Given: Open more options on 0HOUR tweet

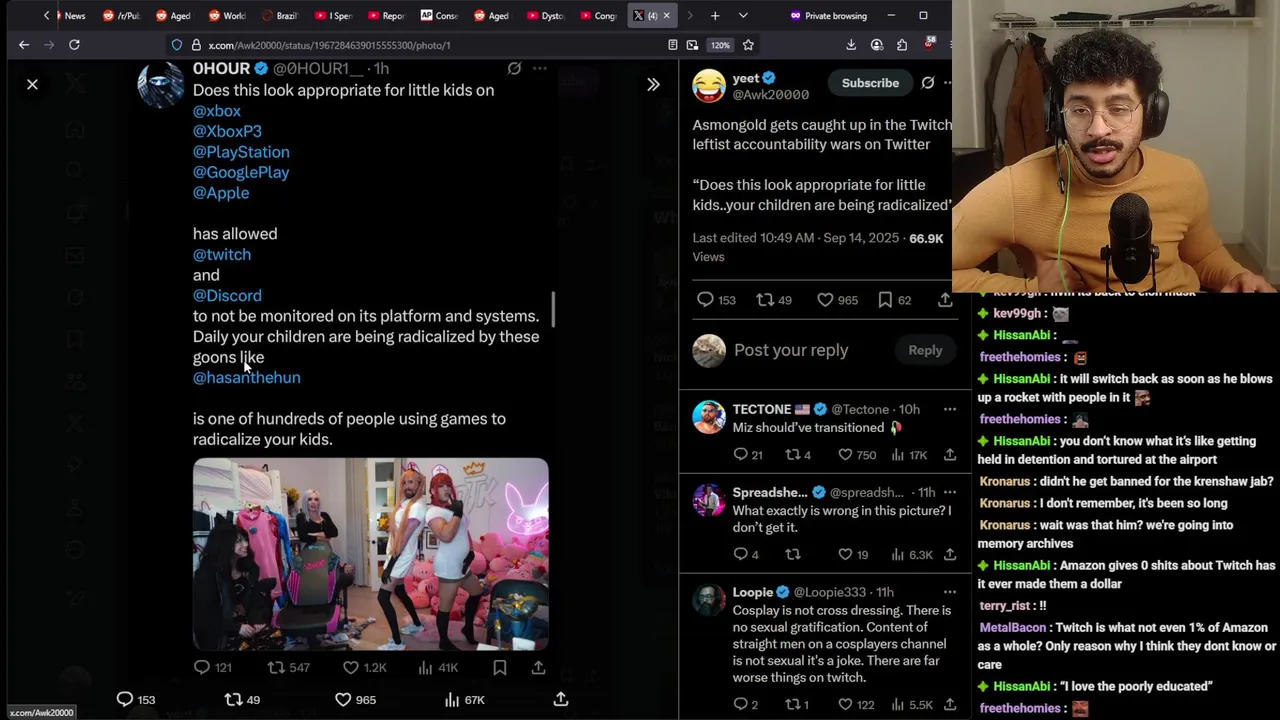Looking at the screenshot, I should point(540,69).
